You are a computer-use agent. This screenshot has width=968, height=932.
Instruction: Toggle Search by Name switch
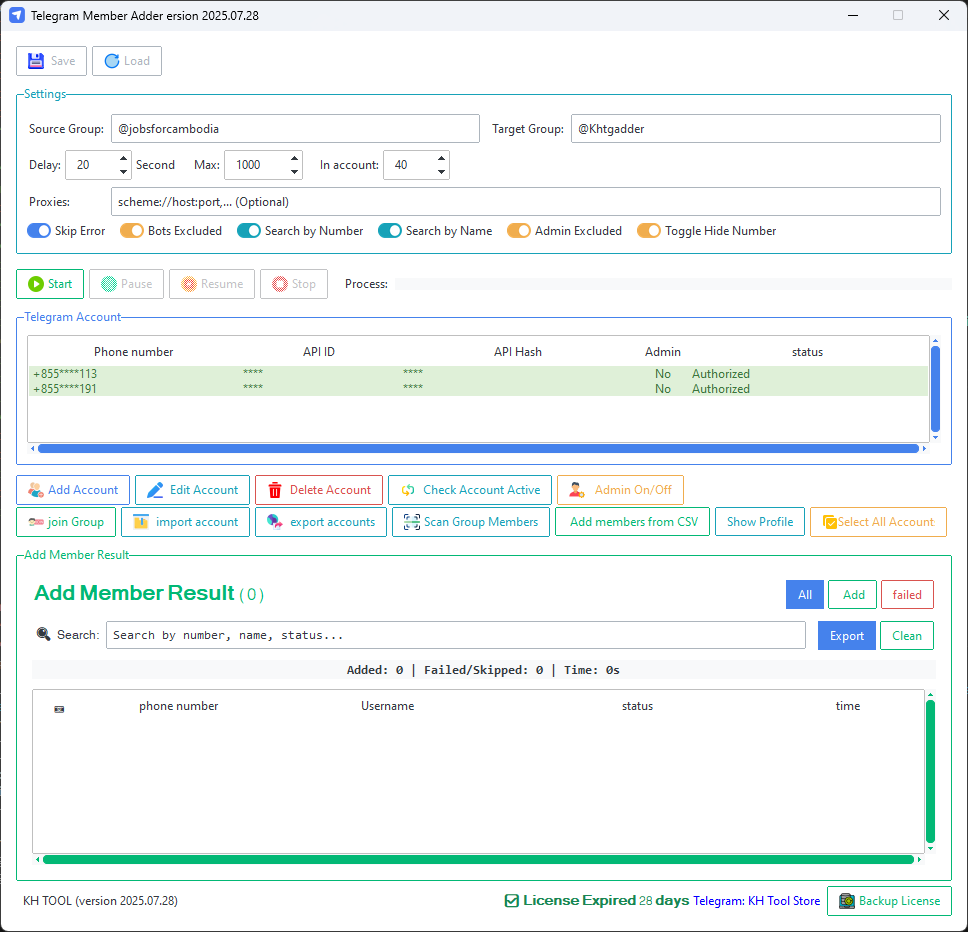[x=390, y=231]
